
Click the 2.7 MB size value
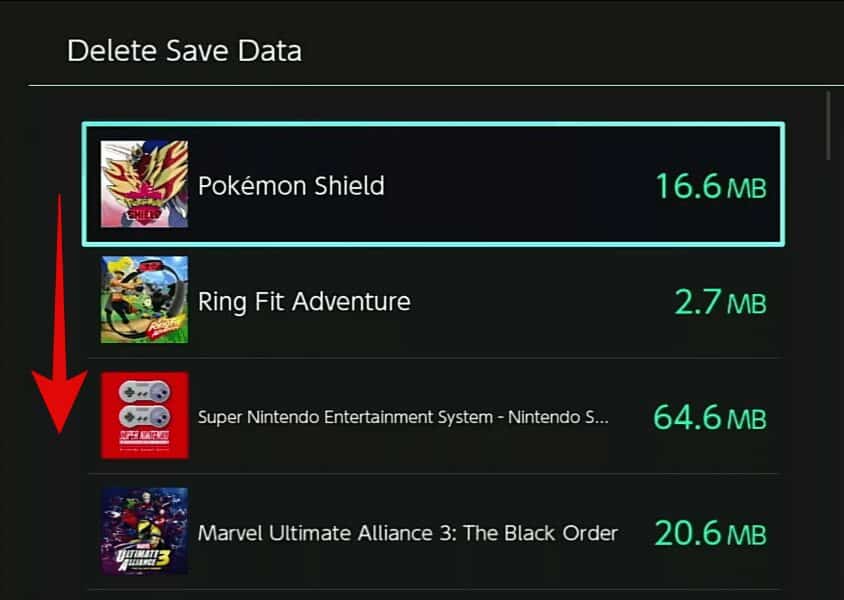[x=720, y=301]
